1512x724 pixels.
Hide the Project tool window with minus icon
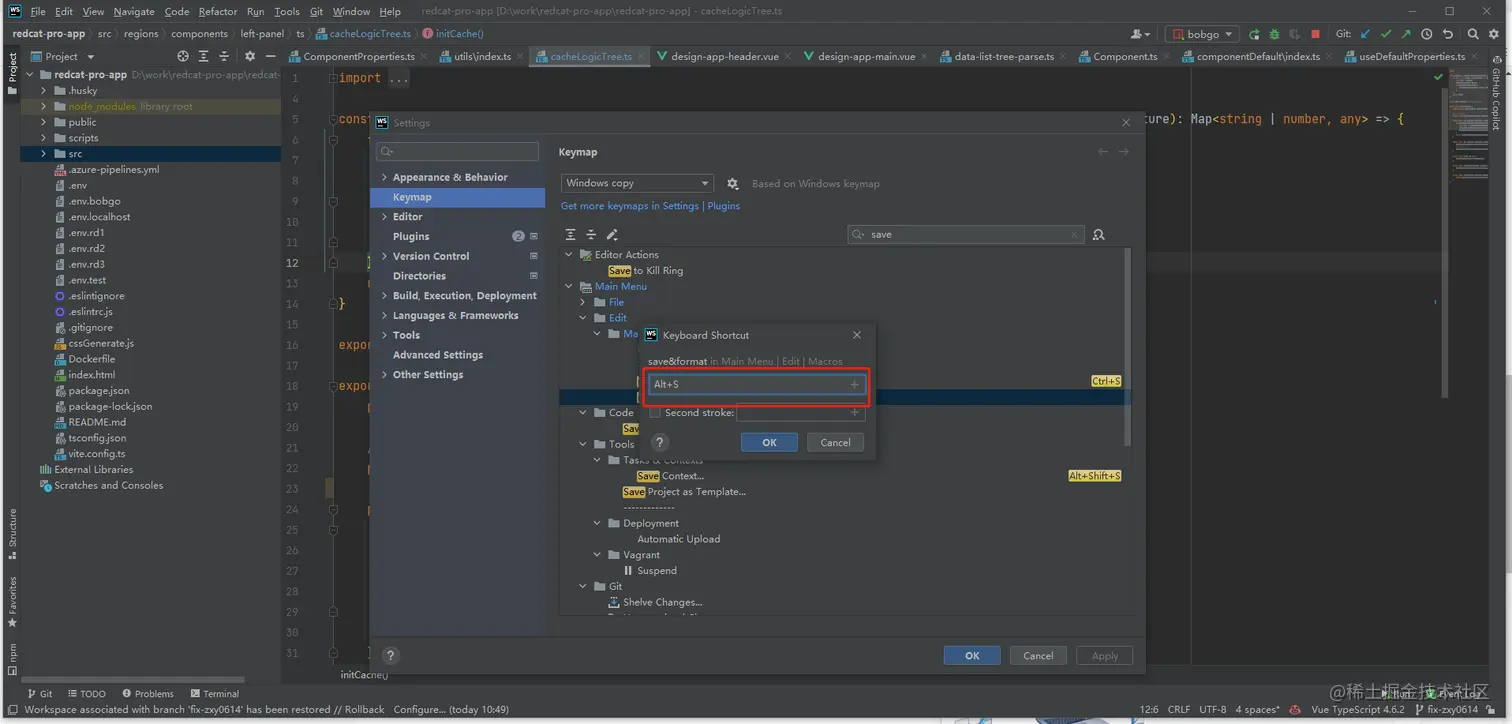(x=269, y=57)
